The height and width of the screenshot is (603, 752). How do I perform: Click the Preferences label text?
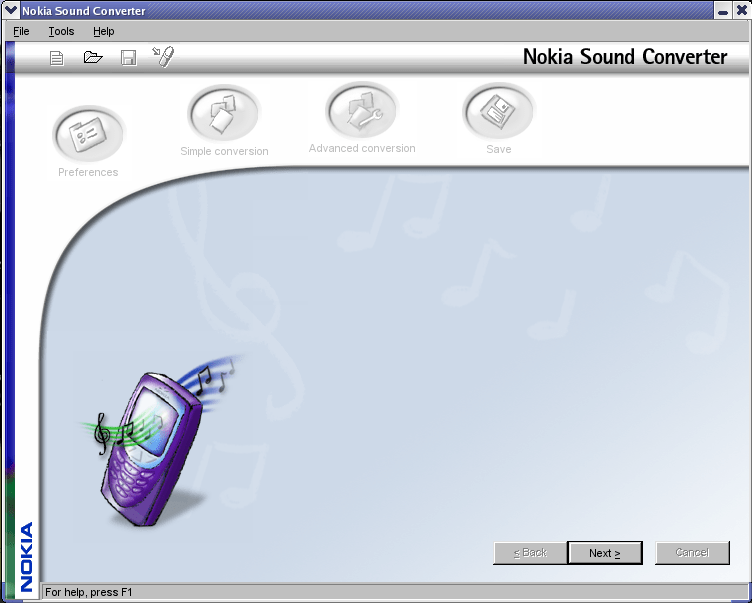point(88,172)
